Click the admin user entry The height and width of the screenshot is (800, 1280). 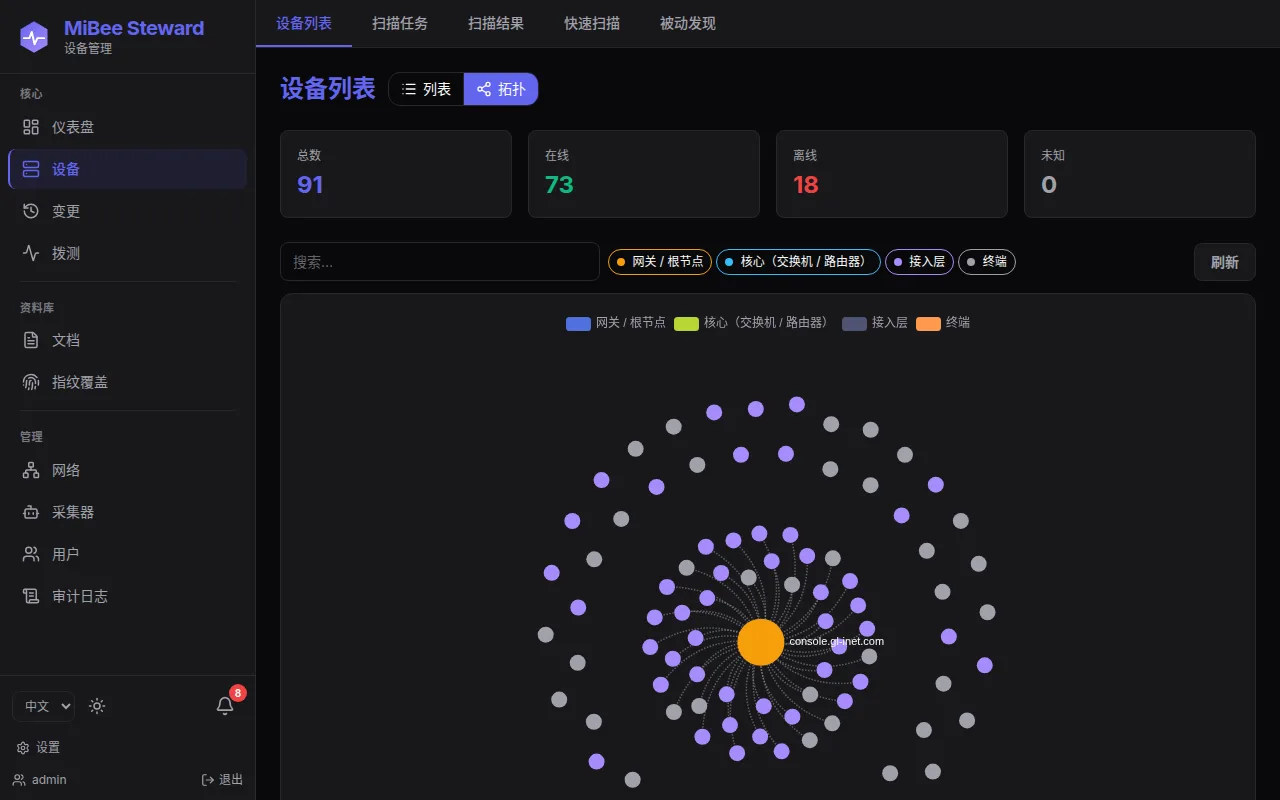[x=40, y=780]
